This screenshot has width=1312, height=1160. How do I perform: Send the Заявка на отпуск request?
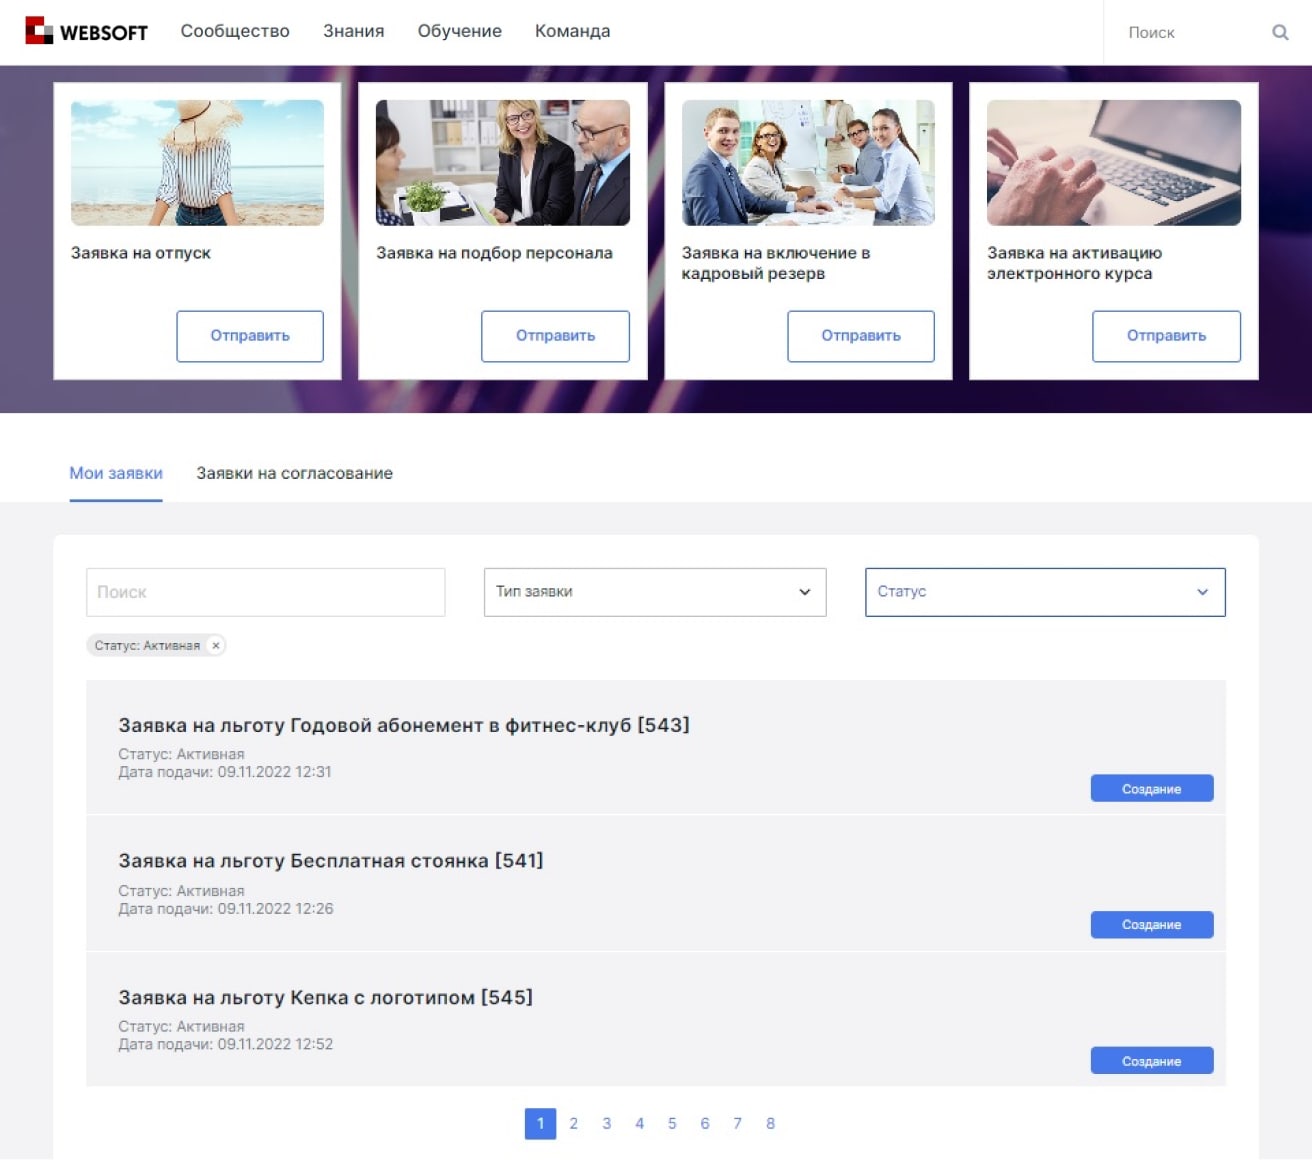(250, 336)
